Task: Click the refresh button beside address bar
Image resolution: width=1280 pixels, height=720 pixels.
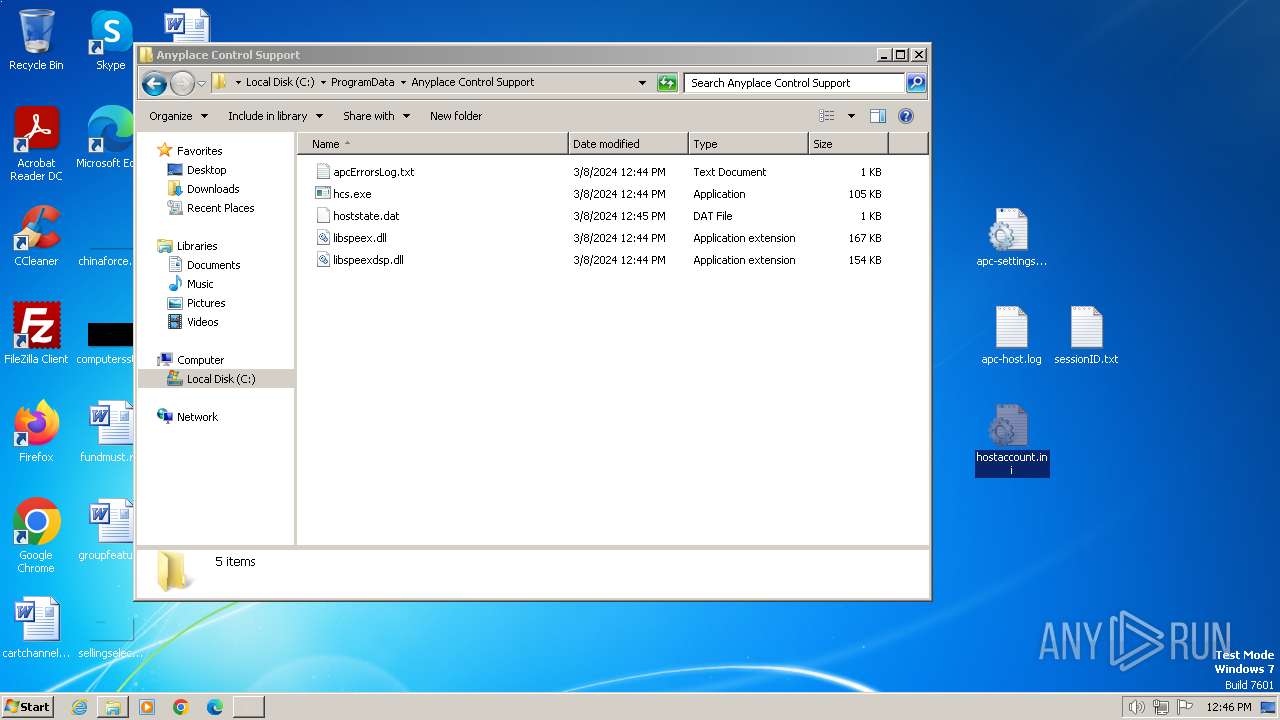Action: [667, 83]
